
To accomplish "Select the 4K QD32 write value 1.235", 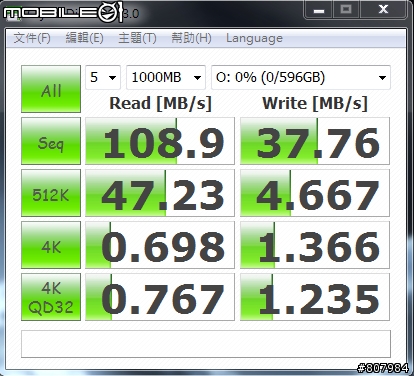I will [x=315, y=297].
